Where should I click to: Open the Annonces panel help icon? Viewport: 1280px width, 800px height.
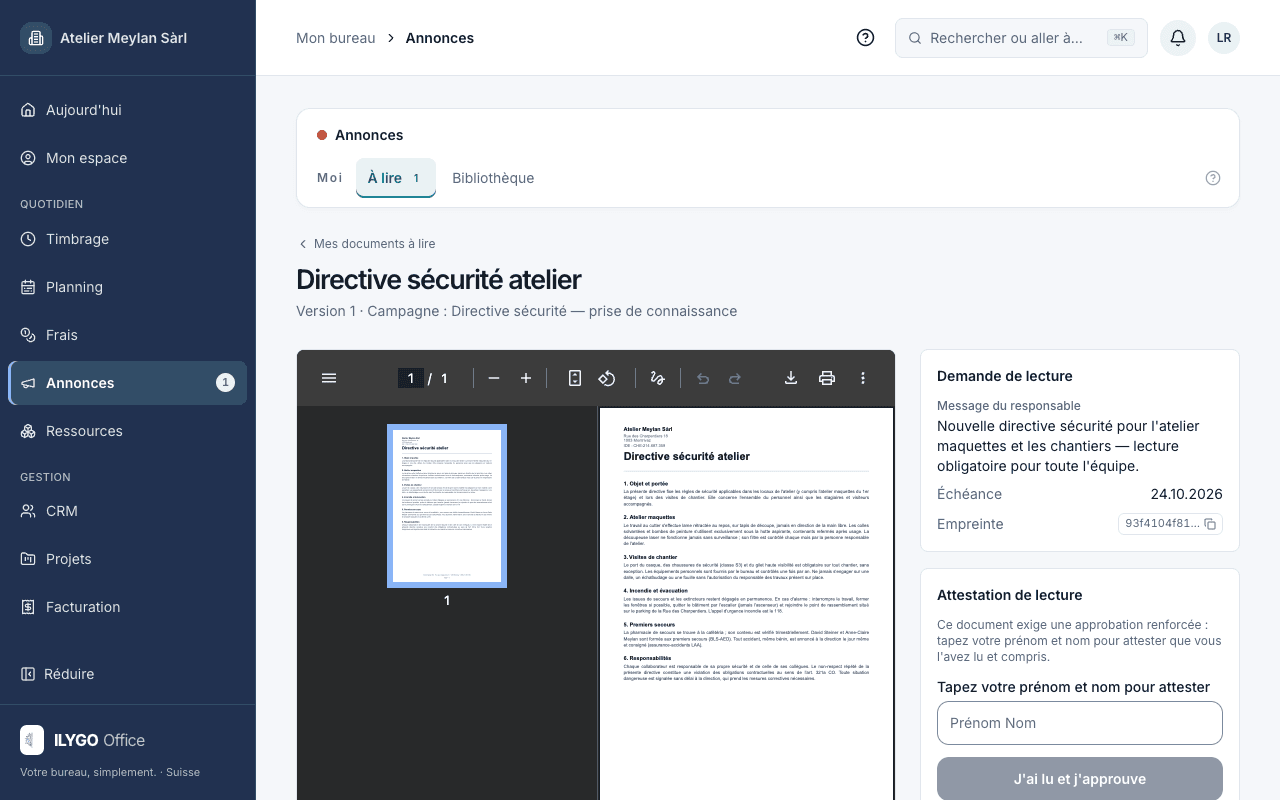pos(1213,178)
